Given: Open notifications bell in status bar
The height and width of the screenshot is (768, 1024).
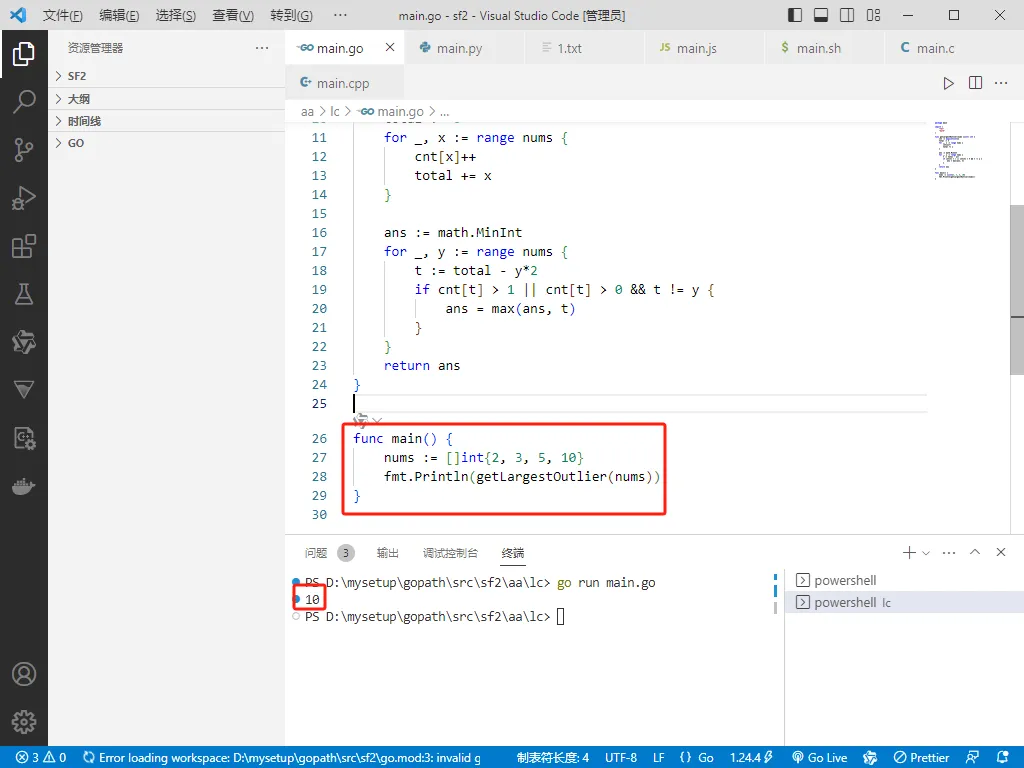Looking at the screenshot, I should click(x=1002, y=758).
